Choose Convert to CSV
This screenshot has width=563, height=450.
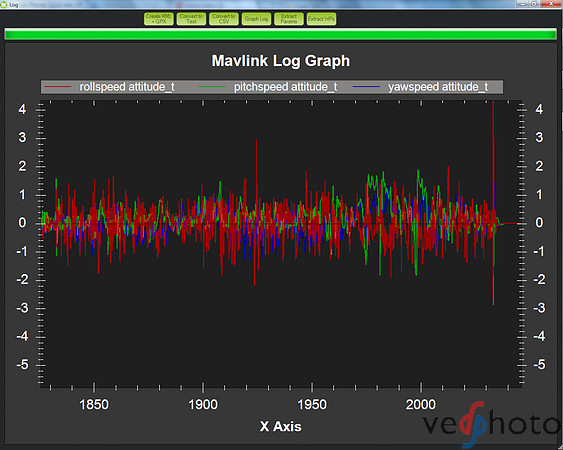224,19
